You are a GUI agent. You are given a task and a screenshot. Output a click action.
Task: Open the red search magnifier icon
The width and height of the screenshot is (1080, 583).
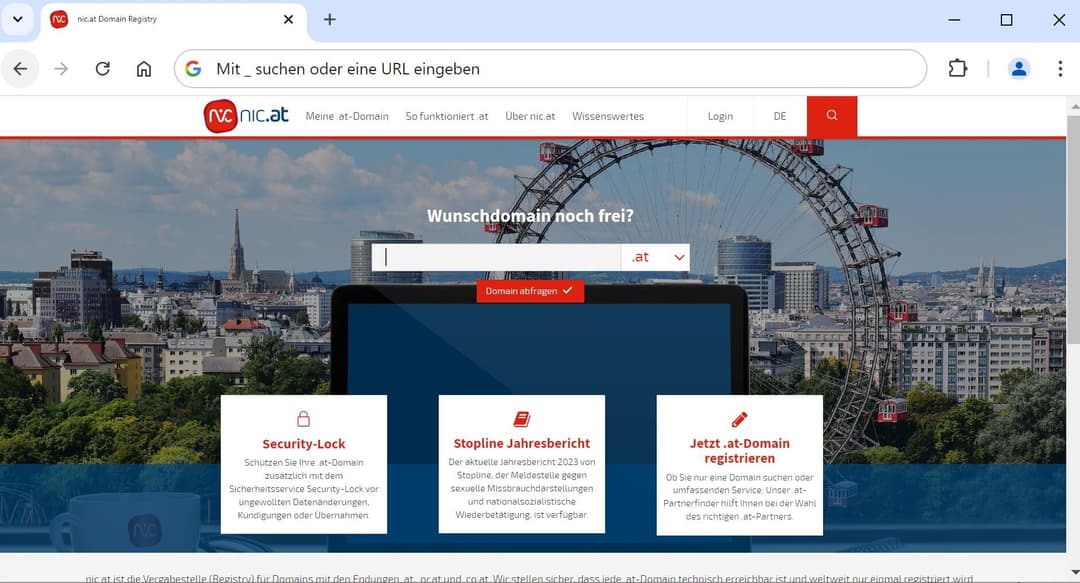(831, 116)
